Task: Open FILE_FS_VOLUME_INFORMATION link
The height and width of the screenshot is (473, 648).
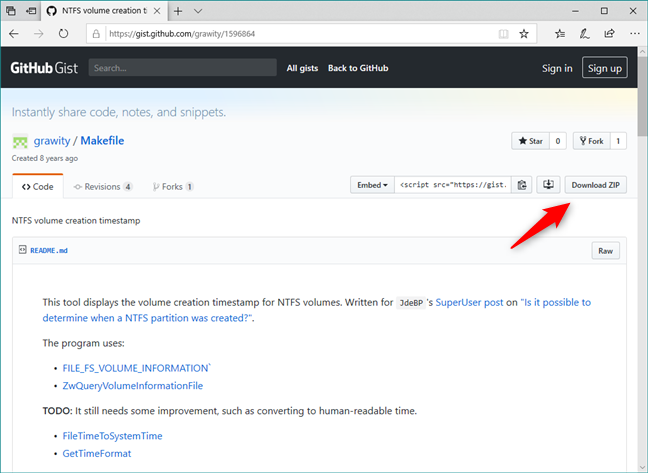Action: click(x=136, y=368)
